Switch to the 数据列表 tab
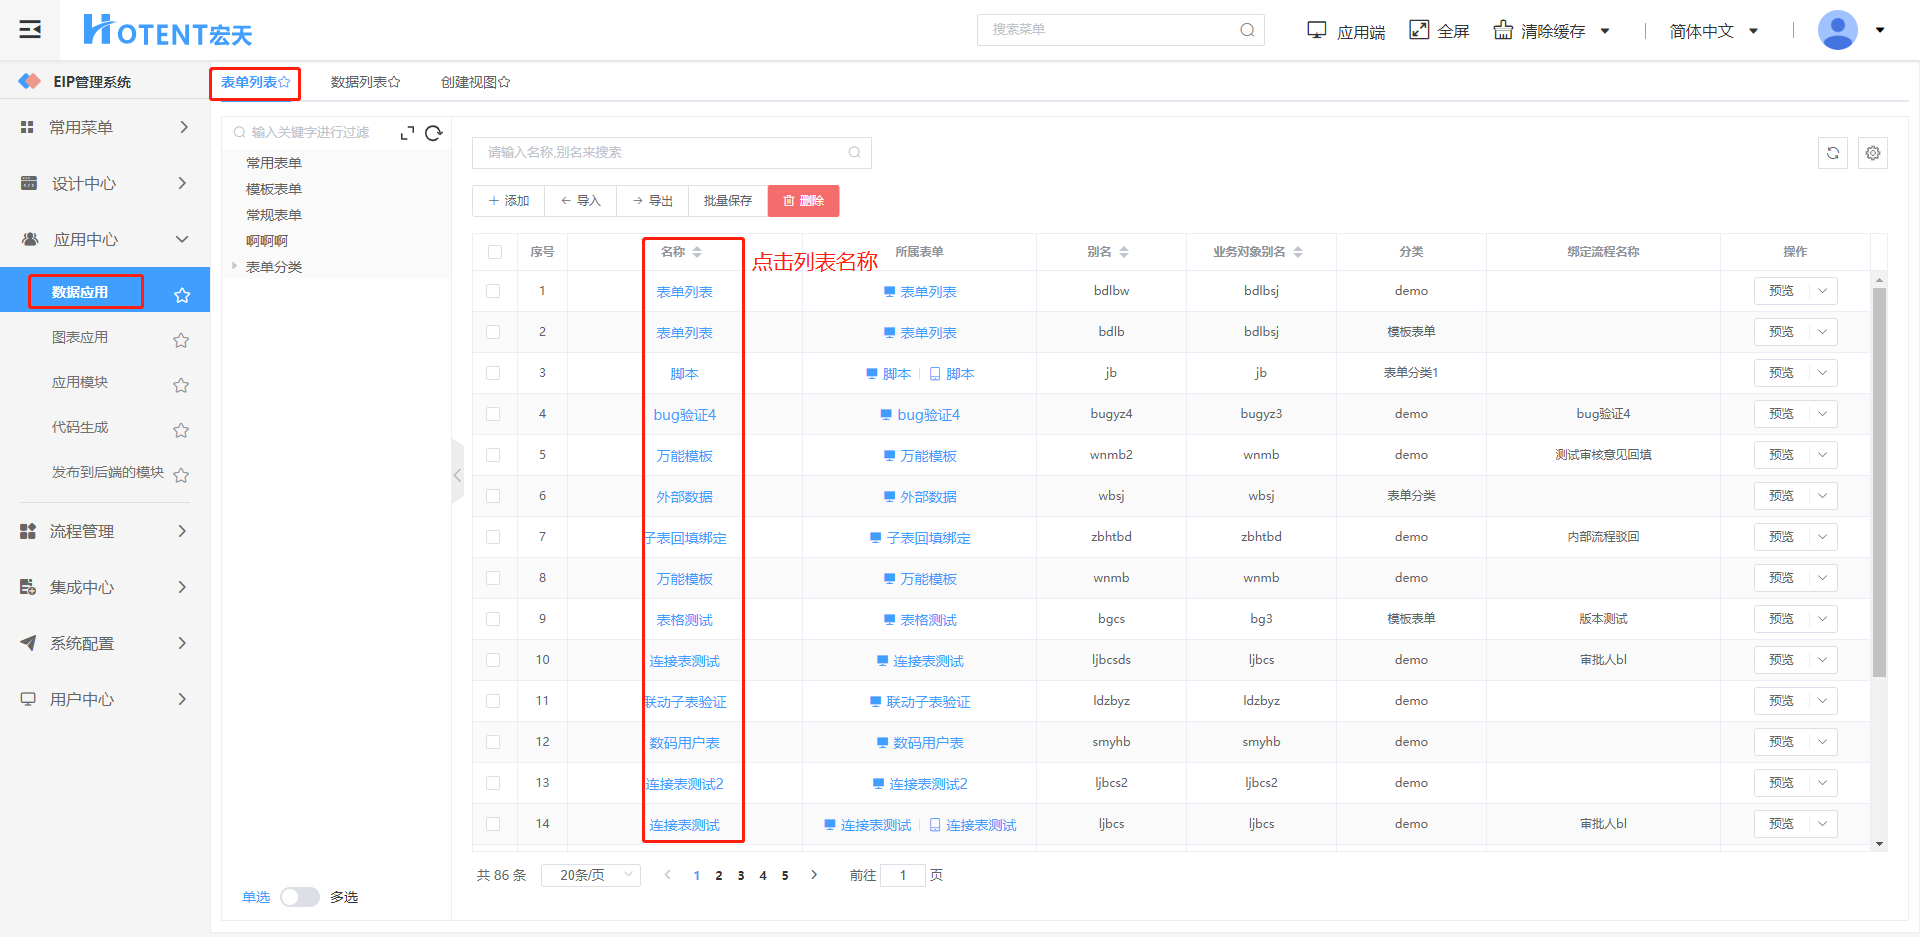This screenshot has height=937, width=1920. pyautogui.click(x=365, y=82)
